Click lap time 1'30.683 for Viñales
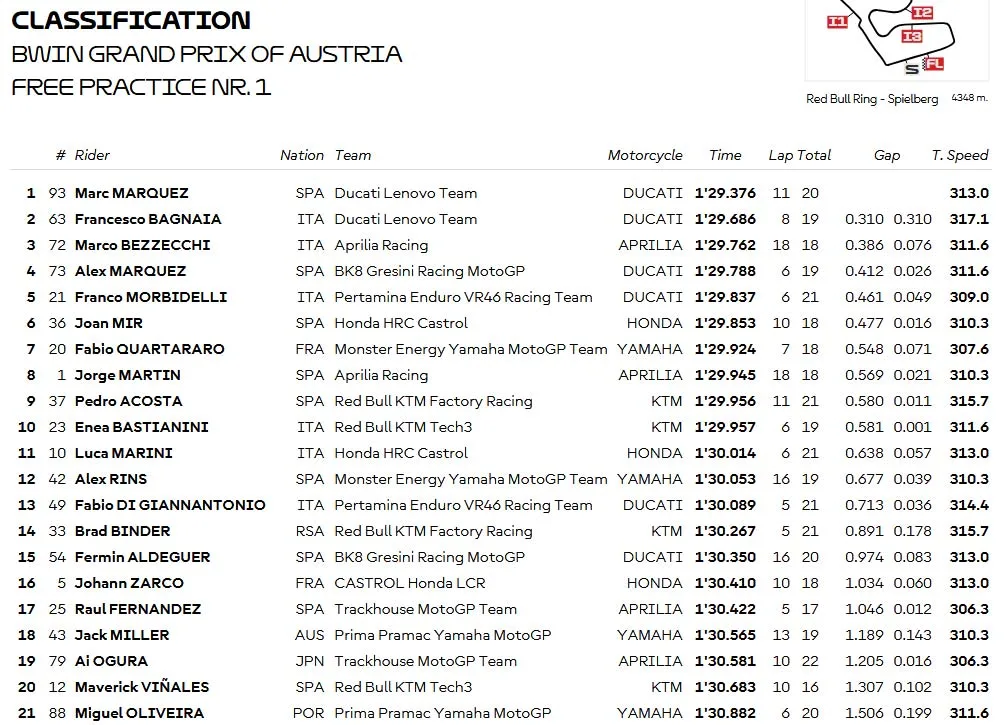Screen dimensions: 1008x725 tap(725, 686)
